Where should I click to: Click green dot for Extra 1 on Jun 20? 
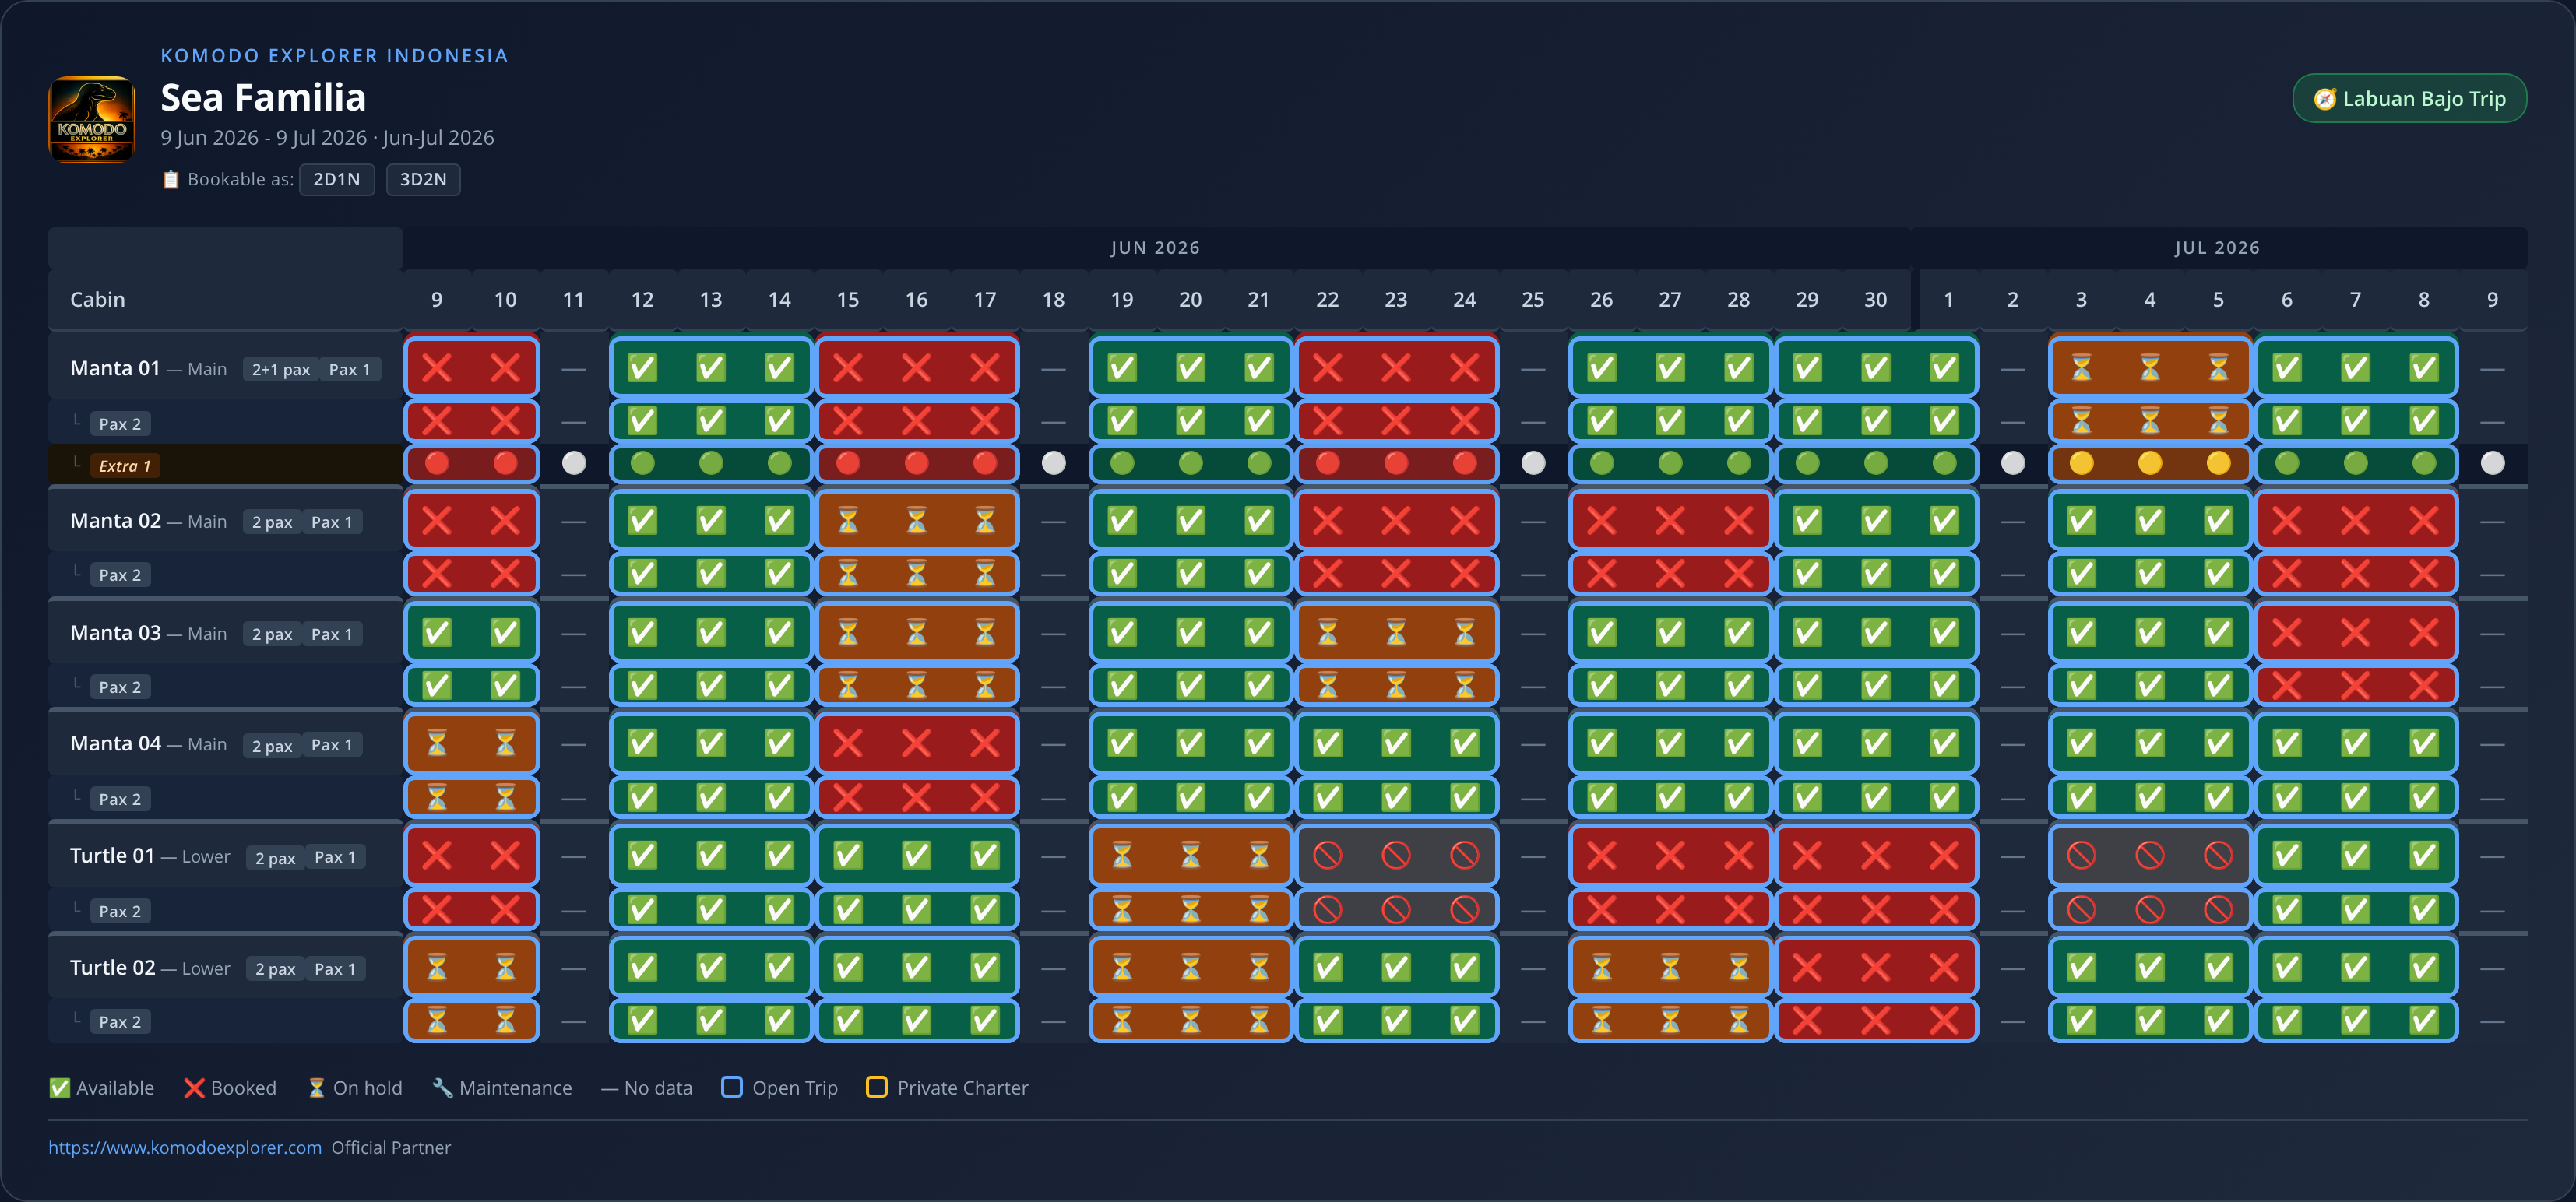(1190, 463)
